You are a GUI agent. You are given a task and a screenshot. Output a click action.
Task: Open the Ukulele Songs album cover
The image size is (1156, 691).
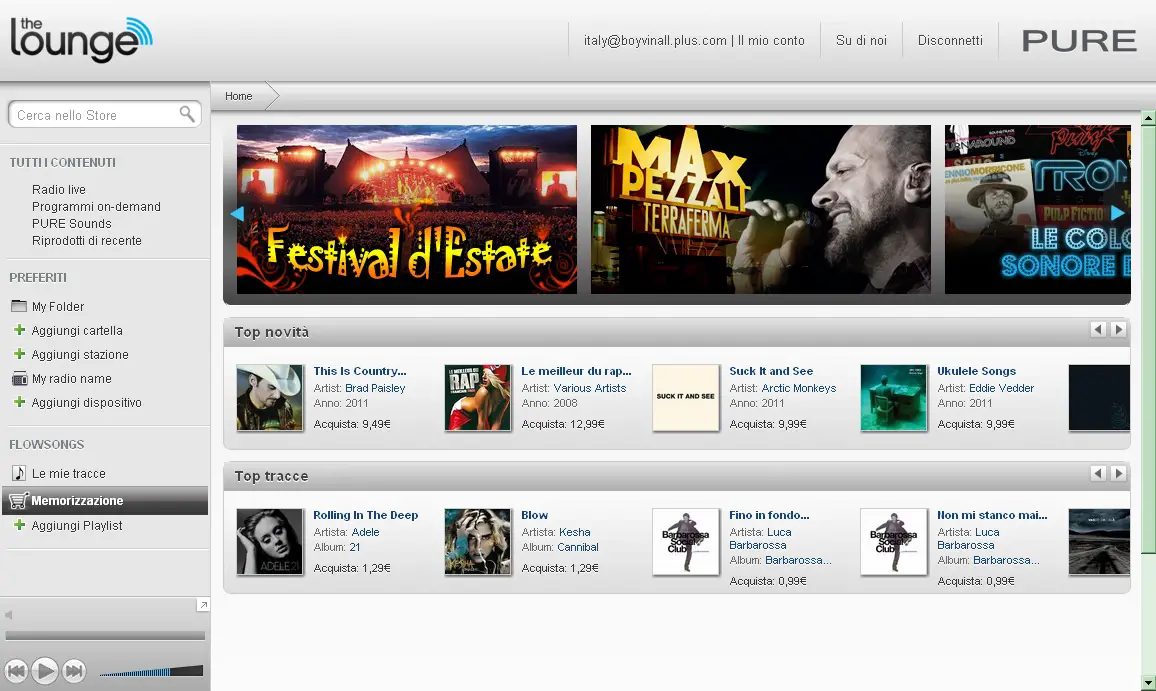[894, 397]
